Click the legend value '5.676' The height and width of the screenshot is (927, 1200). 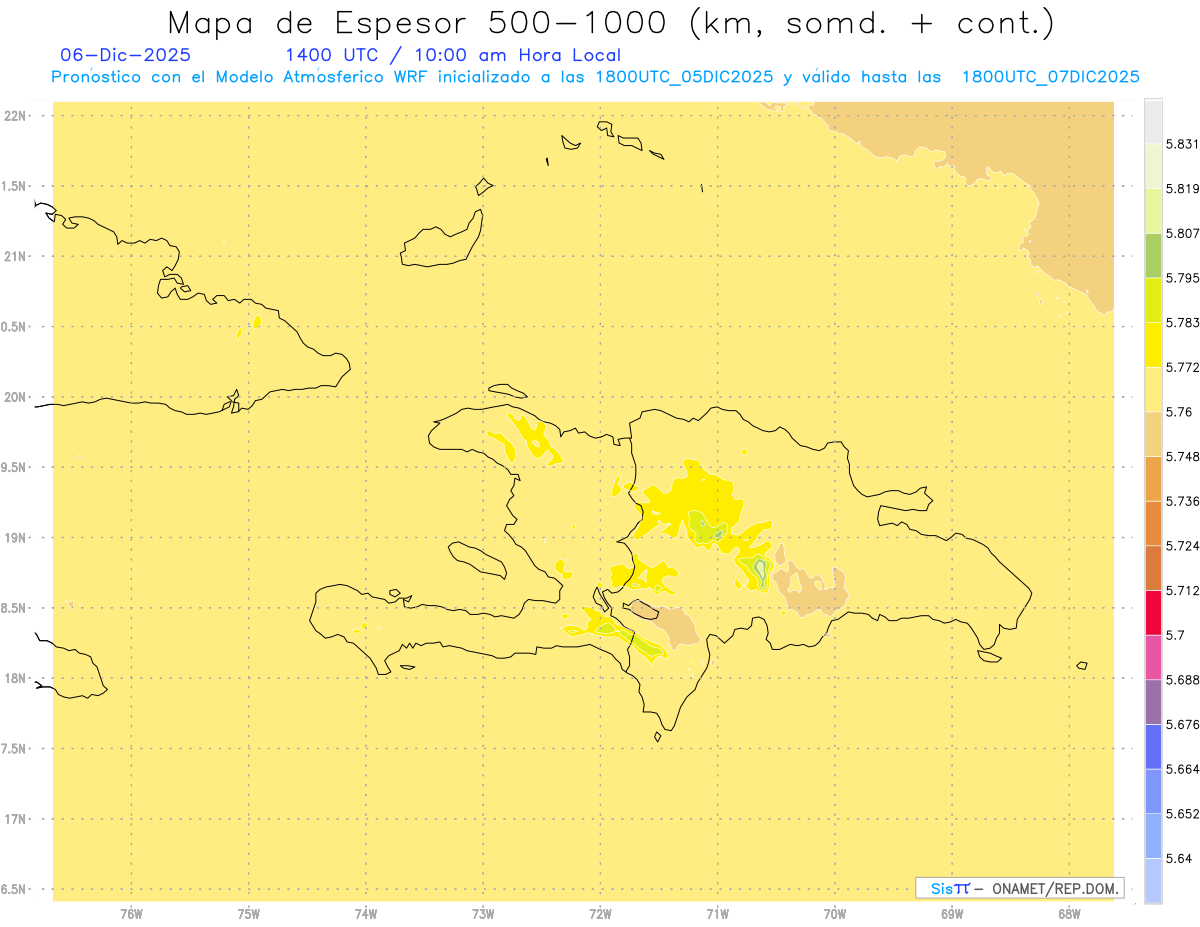coord(1183,724)
